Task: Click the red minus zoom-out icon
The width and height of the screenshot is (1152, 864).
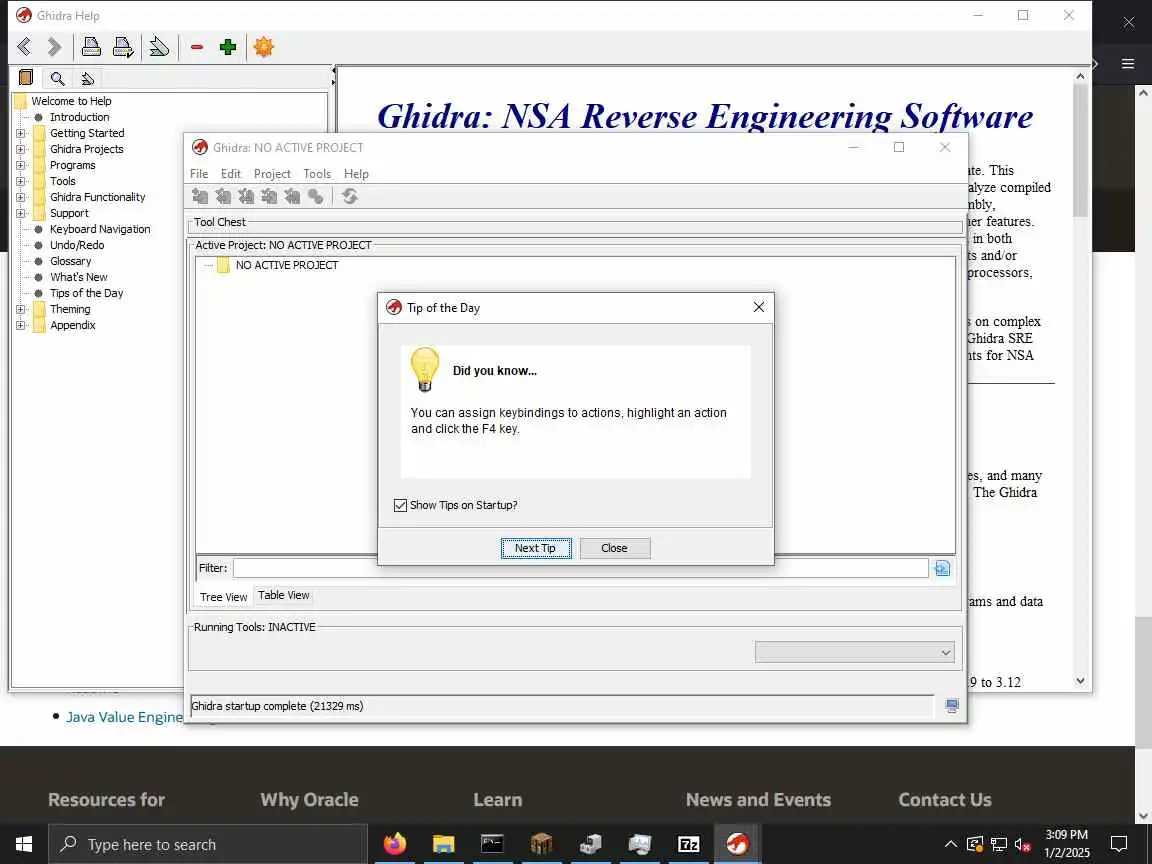Action: tap(196, 47)
